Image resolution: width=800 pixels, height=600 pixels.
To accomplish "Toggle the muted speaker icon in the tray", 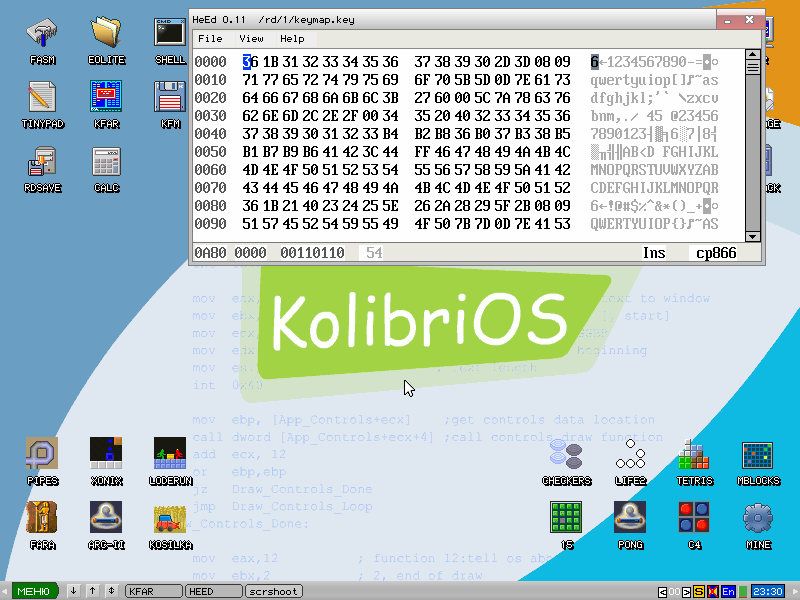I will click(x=712, y=591).
